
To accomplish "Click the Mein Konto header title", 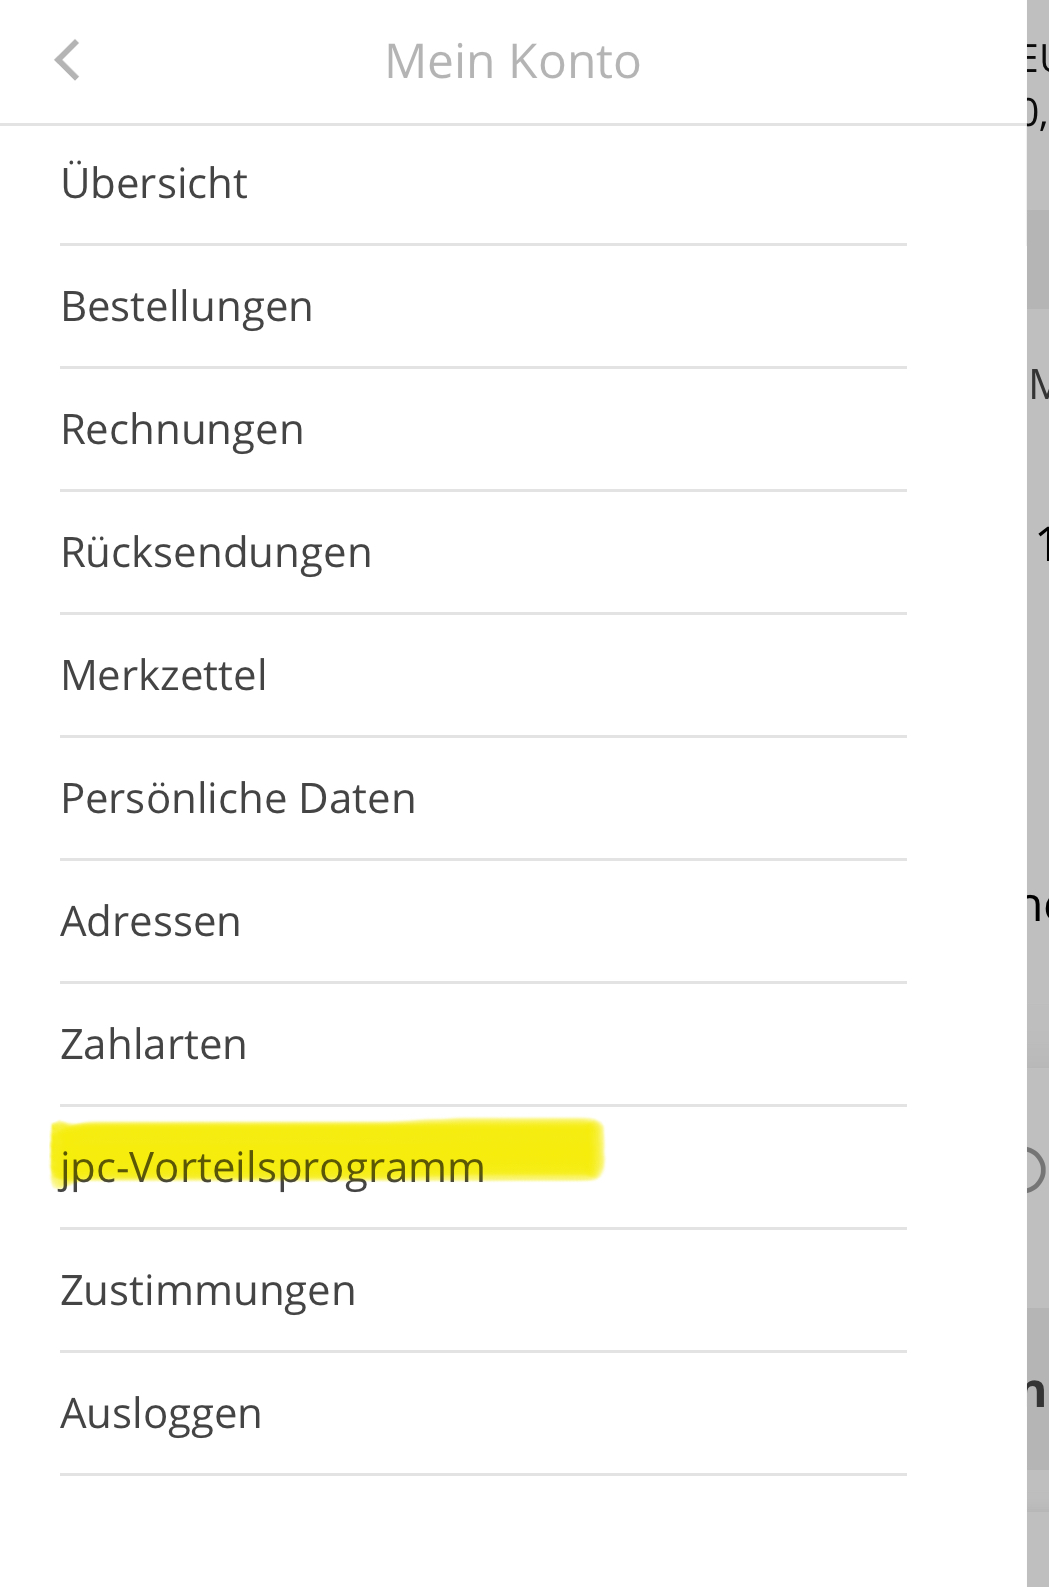I will pyautogui.click(x=512, y=62).
